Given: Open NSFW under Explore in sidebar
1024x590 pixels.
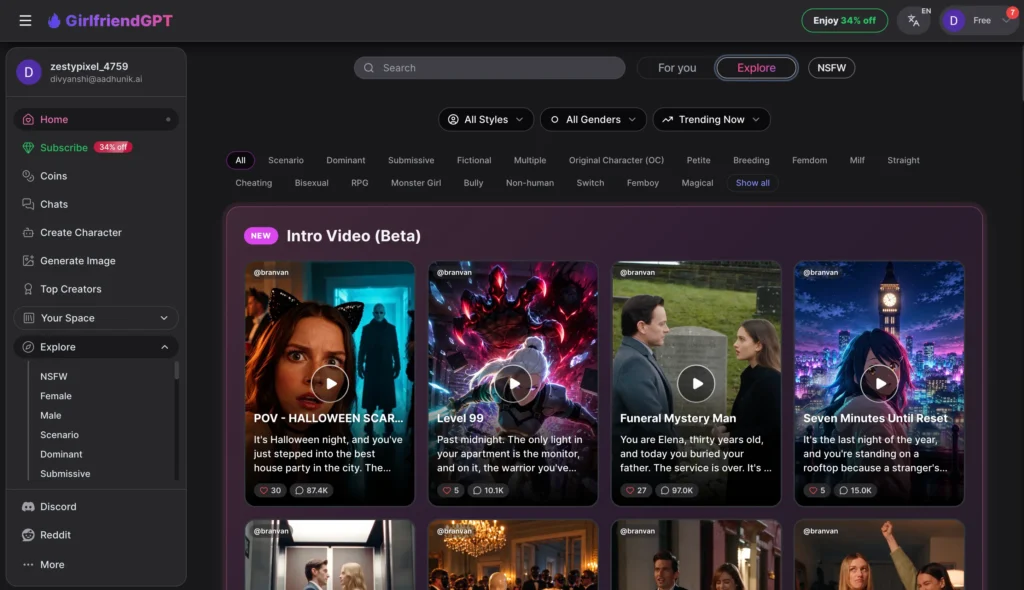Looking at the screenshot, I should (54, 376).
